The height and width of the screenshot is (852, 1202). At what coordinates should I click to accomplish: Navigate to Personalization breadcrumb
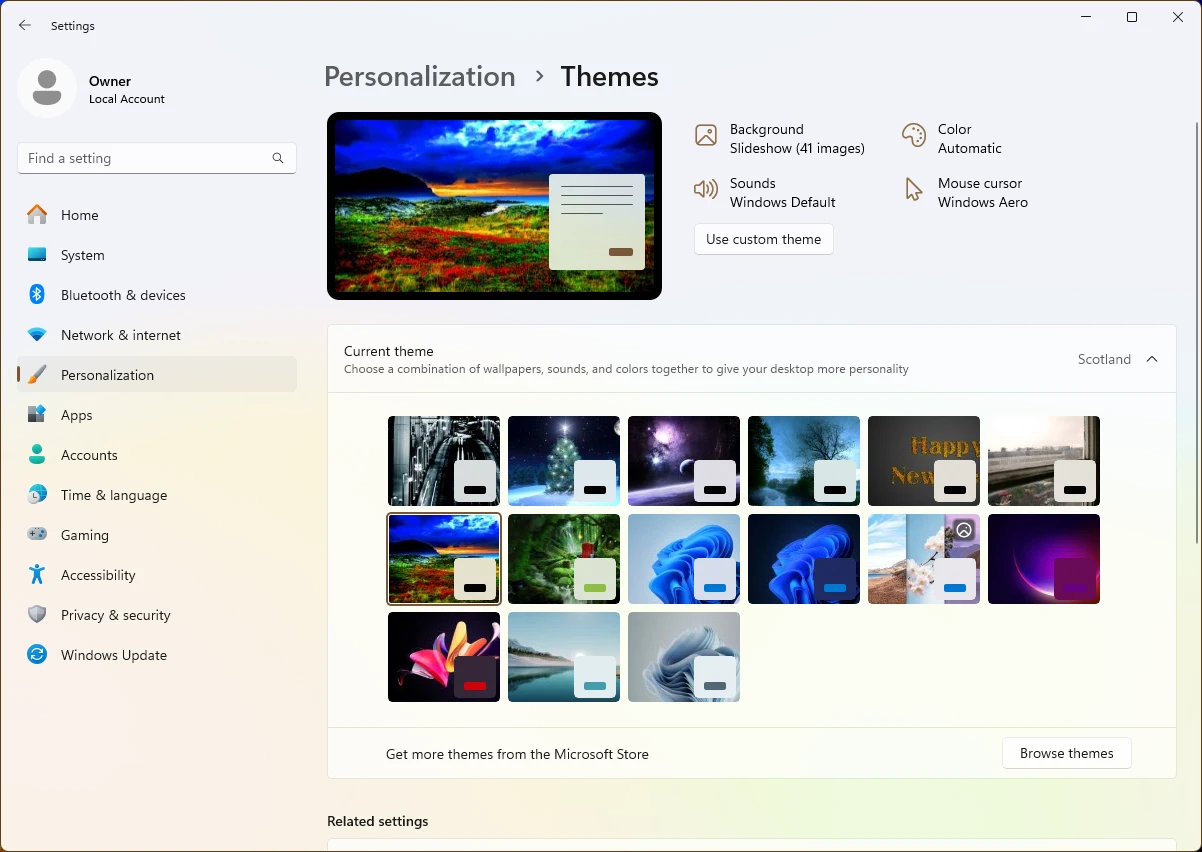coord(420,76)
